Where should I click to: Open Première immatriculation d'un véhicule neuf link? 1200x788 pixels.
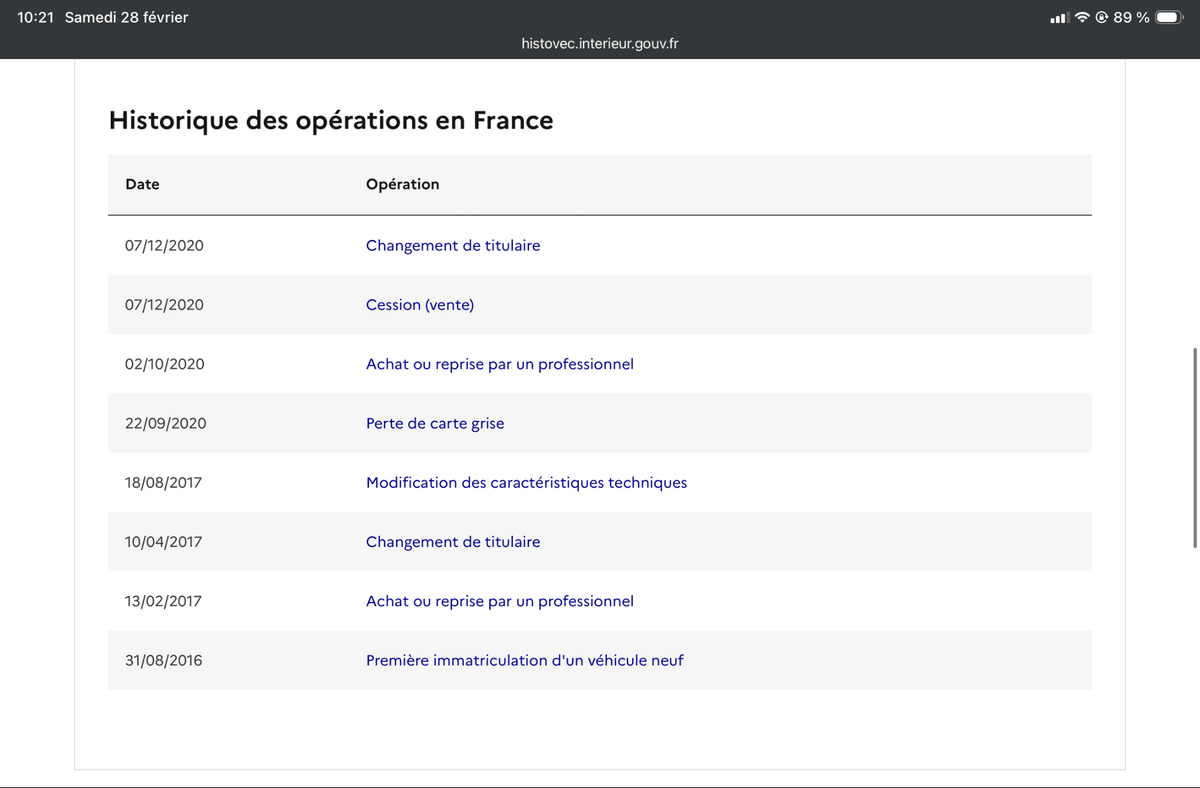tap(525, 660)
